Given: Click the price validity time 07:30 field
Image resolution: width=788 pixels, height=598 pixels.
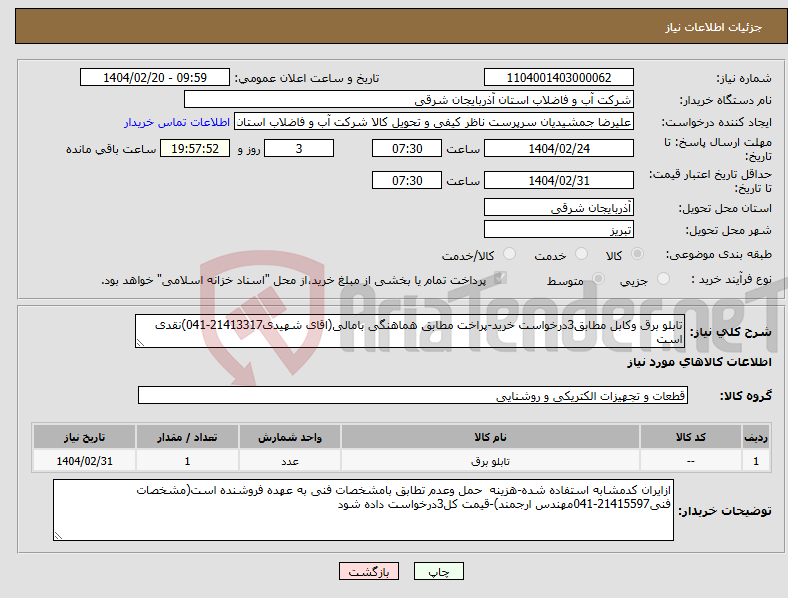Looking at the screenshot, I should [x=407, y=180].
